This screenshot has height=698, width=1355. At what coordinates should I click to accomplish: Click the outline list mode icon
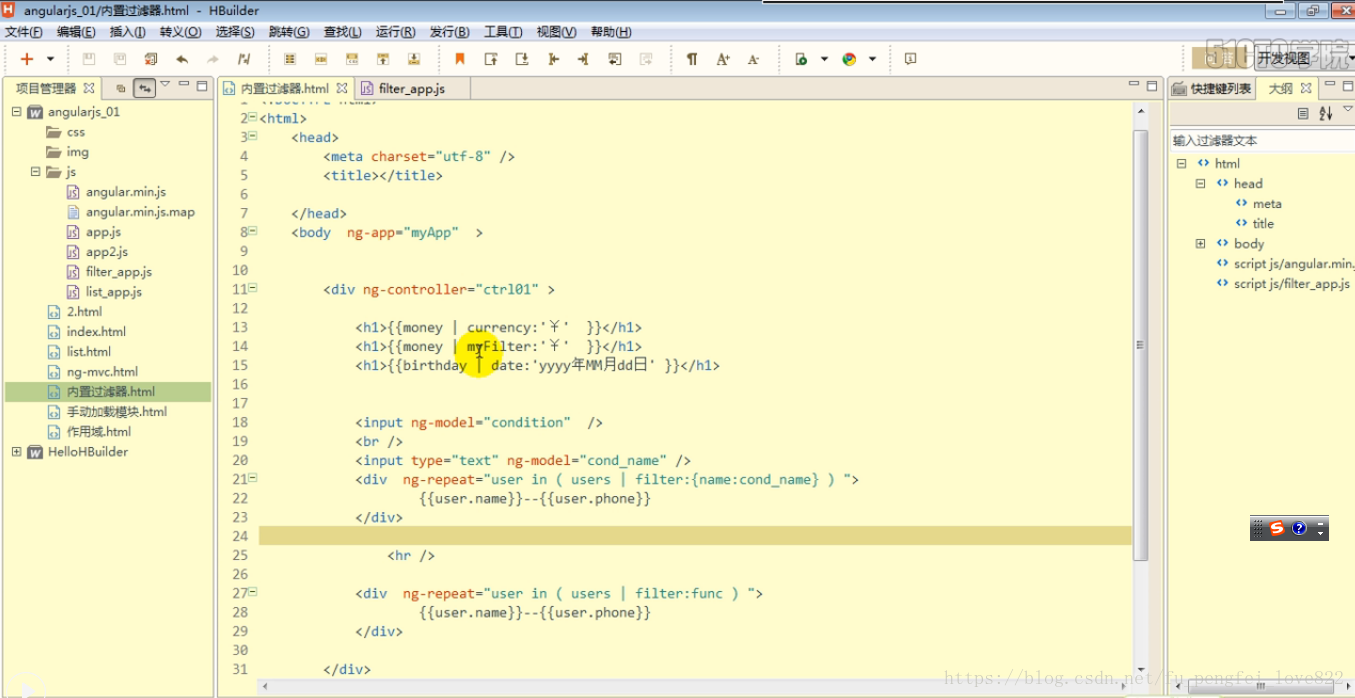(1303, 113)
